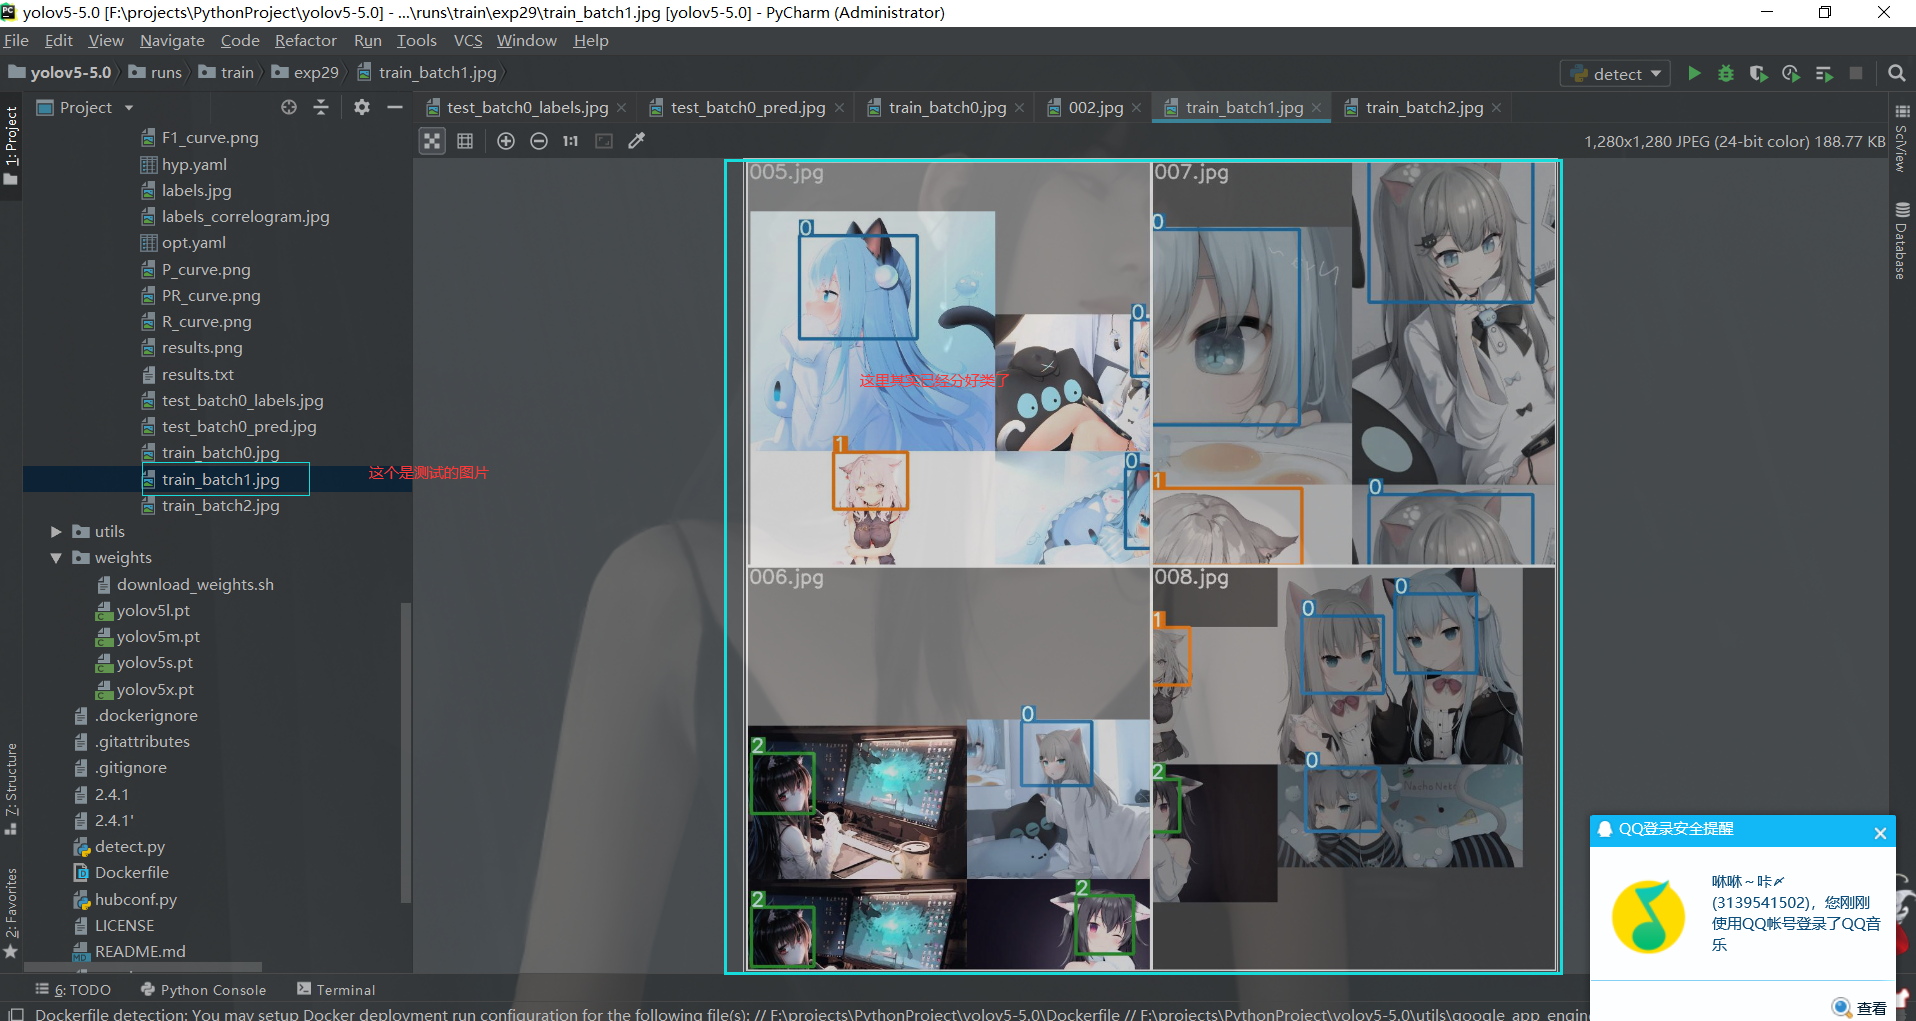The width and height of the screenshot is (1916, 1021).
Task: Select labels_correlogram.jpg file
Action: (x=245, y=217)
